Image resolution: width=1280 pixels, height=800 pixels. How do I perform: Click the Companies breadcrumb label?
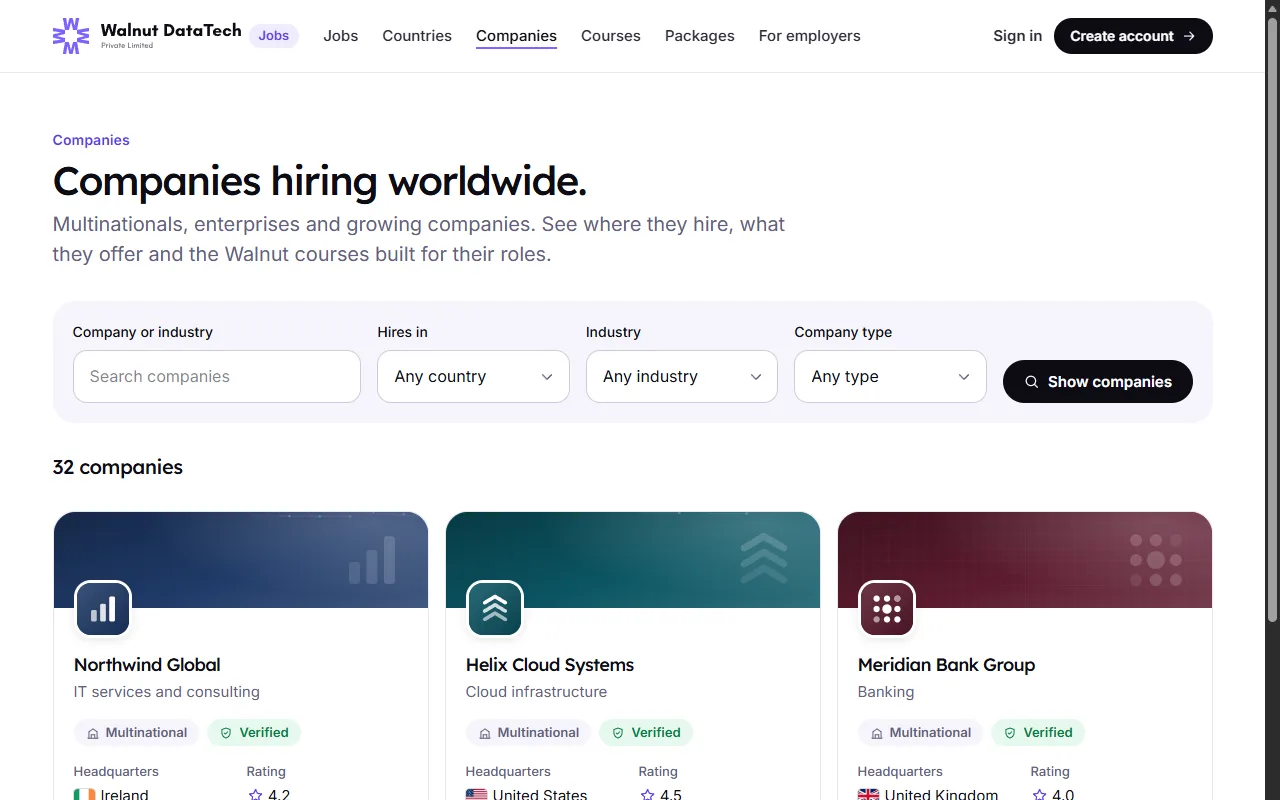(x=91, y=140)
